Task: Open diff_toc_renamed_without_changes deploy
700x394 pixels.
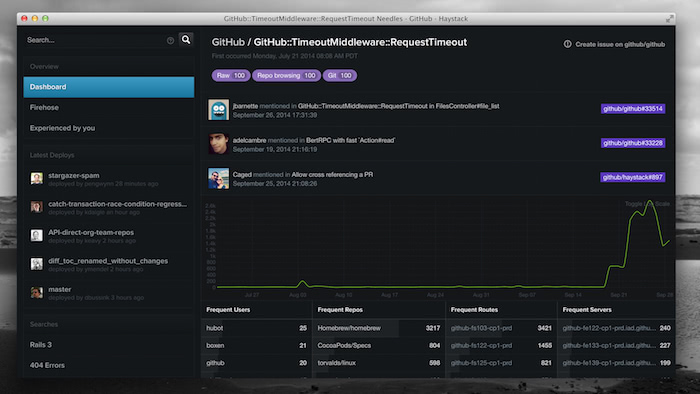Action: tap(108, 265)
